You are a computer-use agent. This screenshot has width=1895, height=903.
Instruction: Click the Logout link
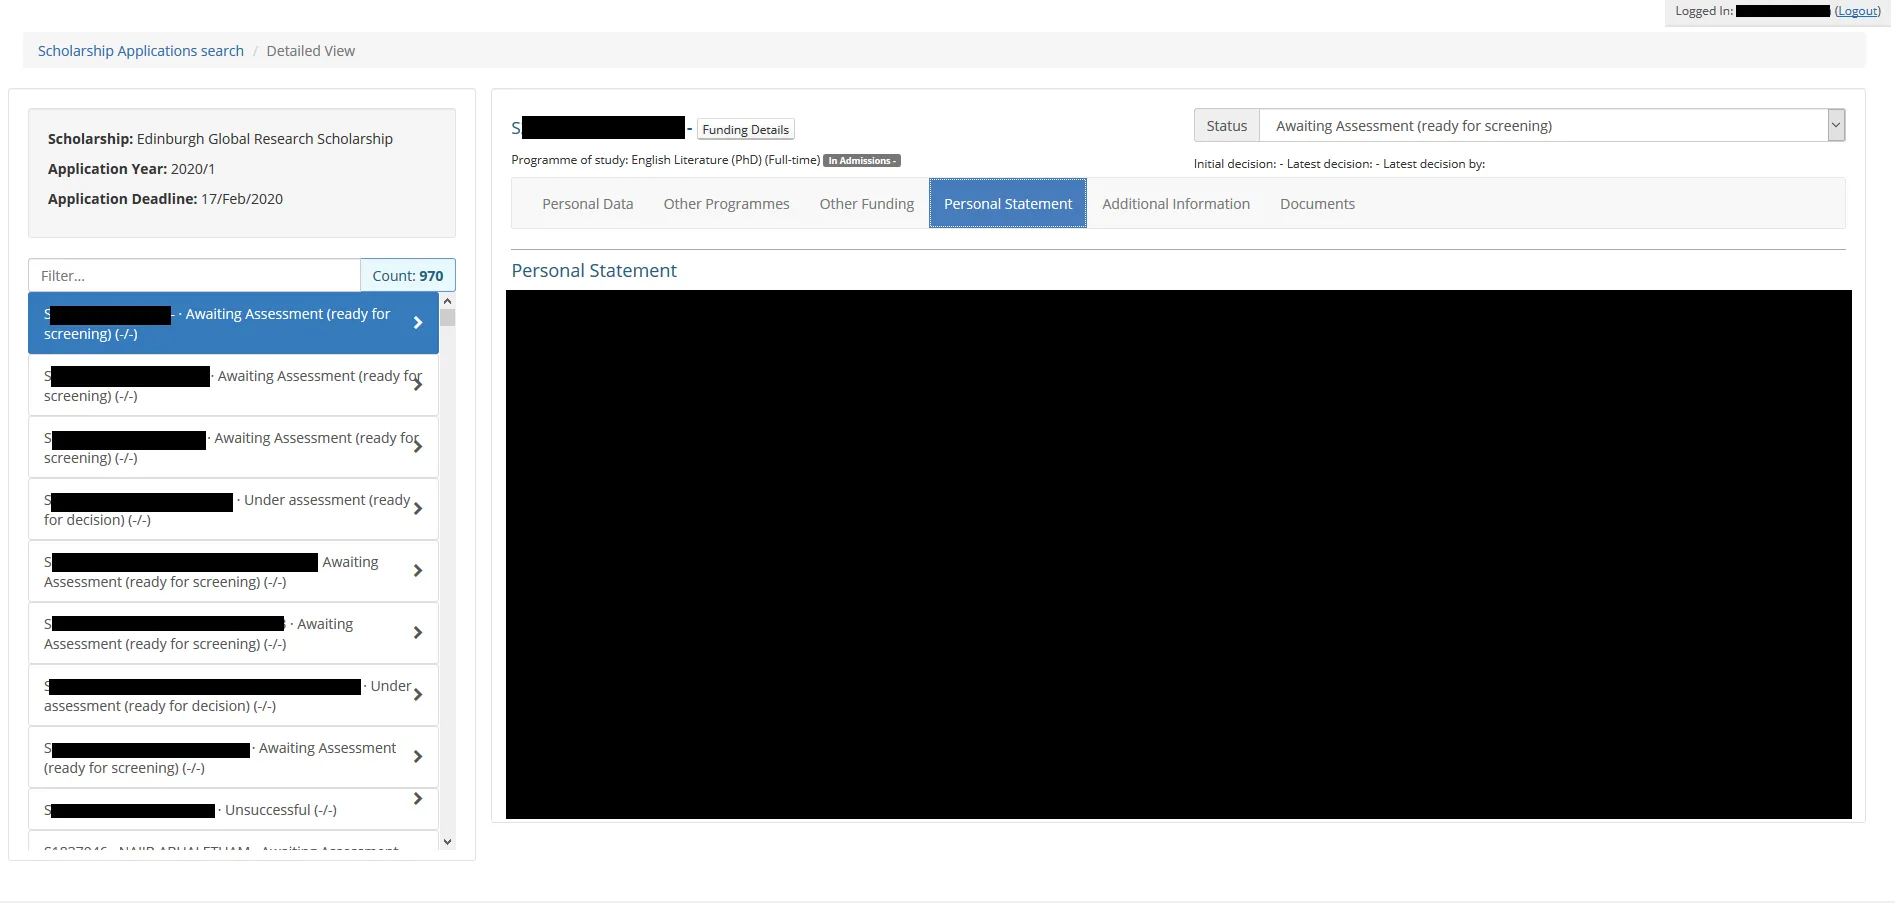click(1857, 11)
